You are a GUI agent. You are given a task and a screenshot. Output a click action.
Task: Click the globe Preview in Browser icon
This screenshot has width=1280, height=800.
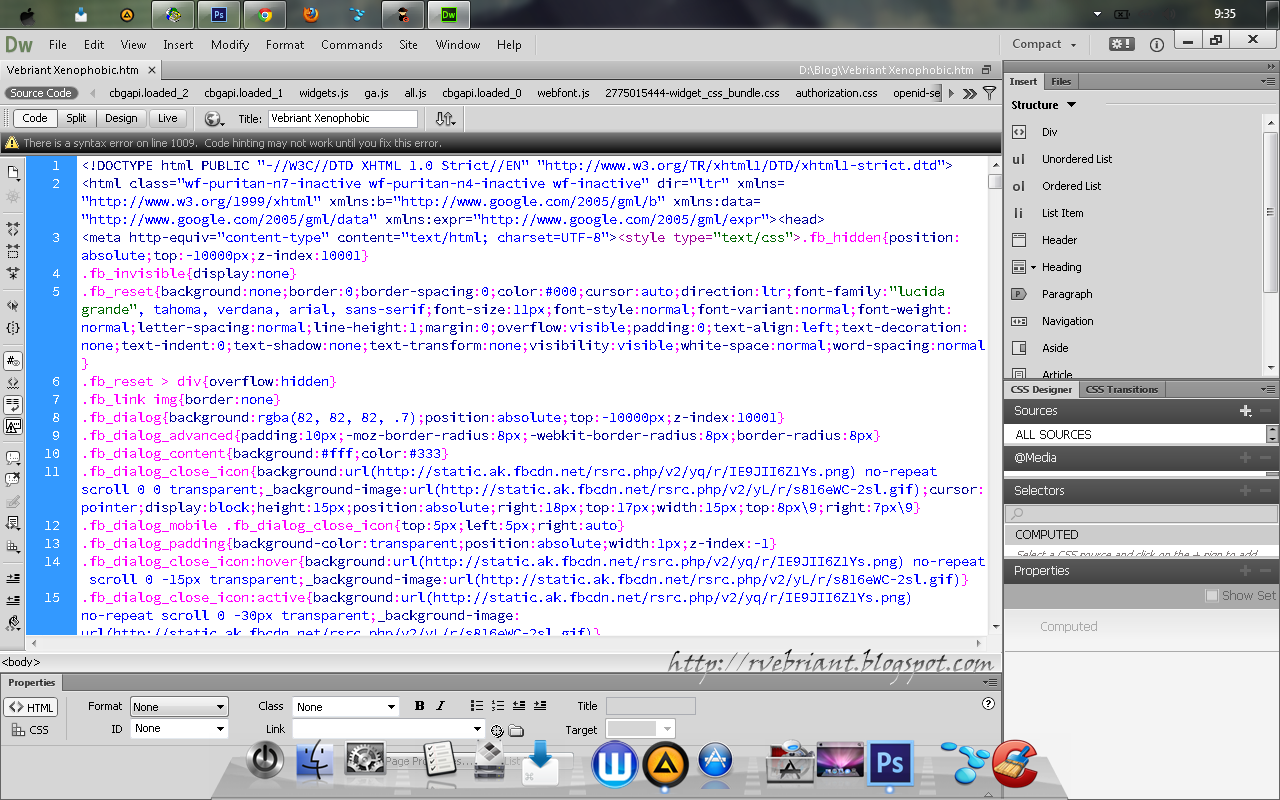tap(213, 118)
